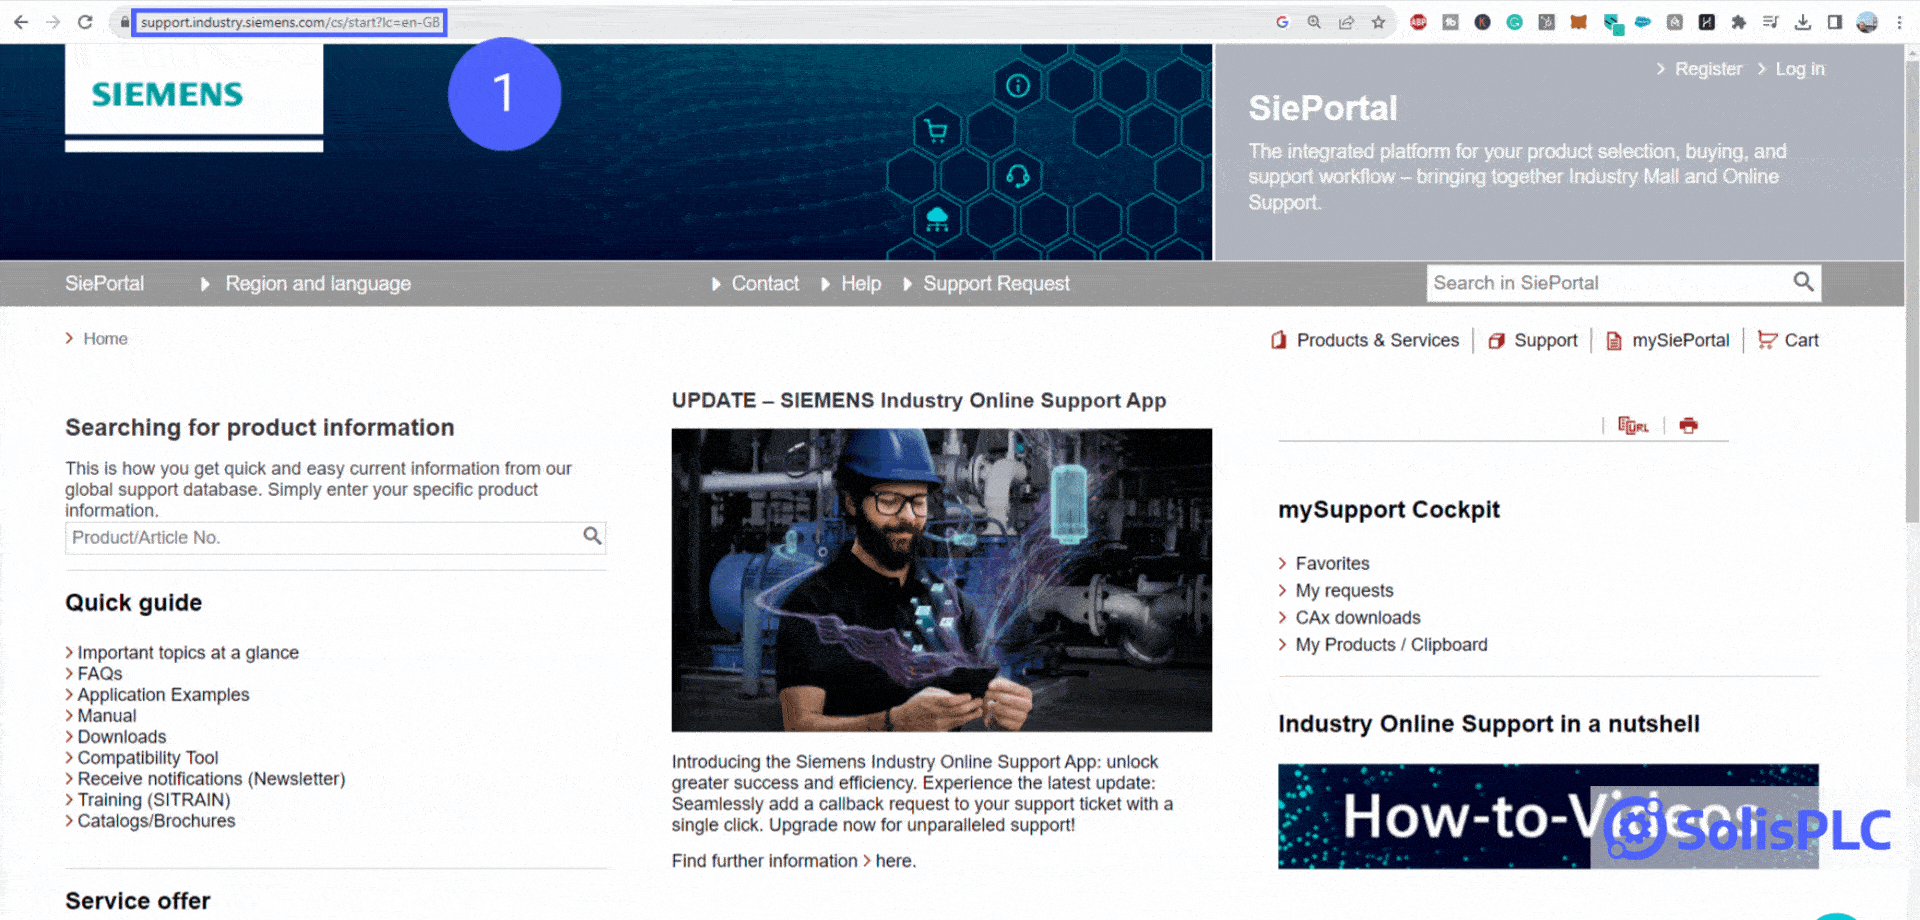Open the Grammarly extension
The image size is (1920, 920).
point(1514,21)
